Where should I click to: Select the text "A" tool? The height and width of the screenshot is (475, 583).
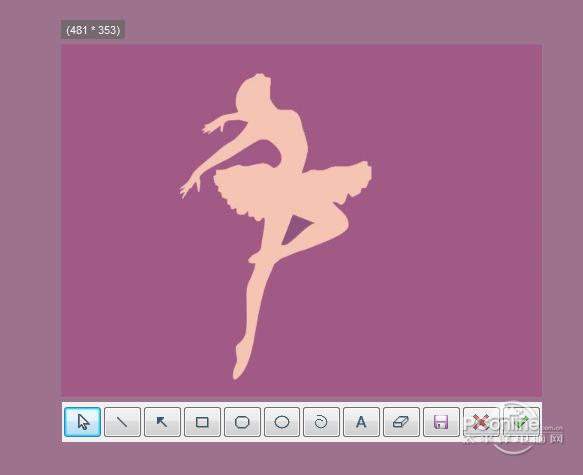pos(361,422)
